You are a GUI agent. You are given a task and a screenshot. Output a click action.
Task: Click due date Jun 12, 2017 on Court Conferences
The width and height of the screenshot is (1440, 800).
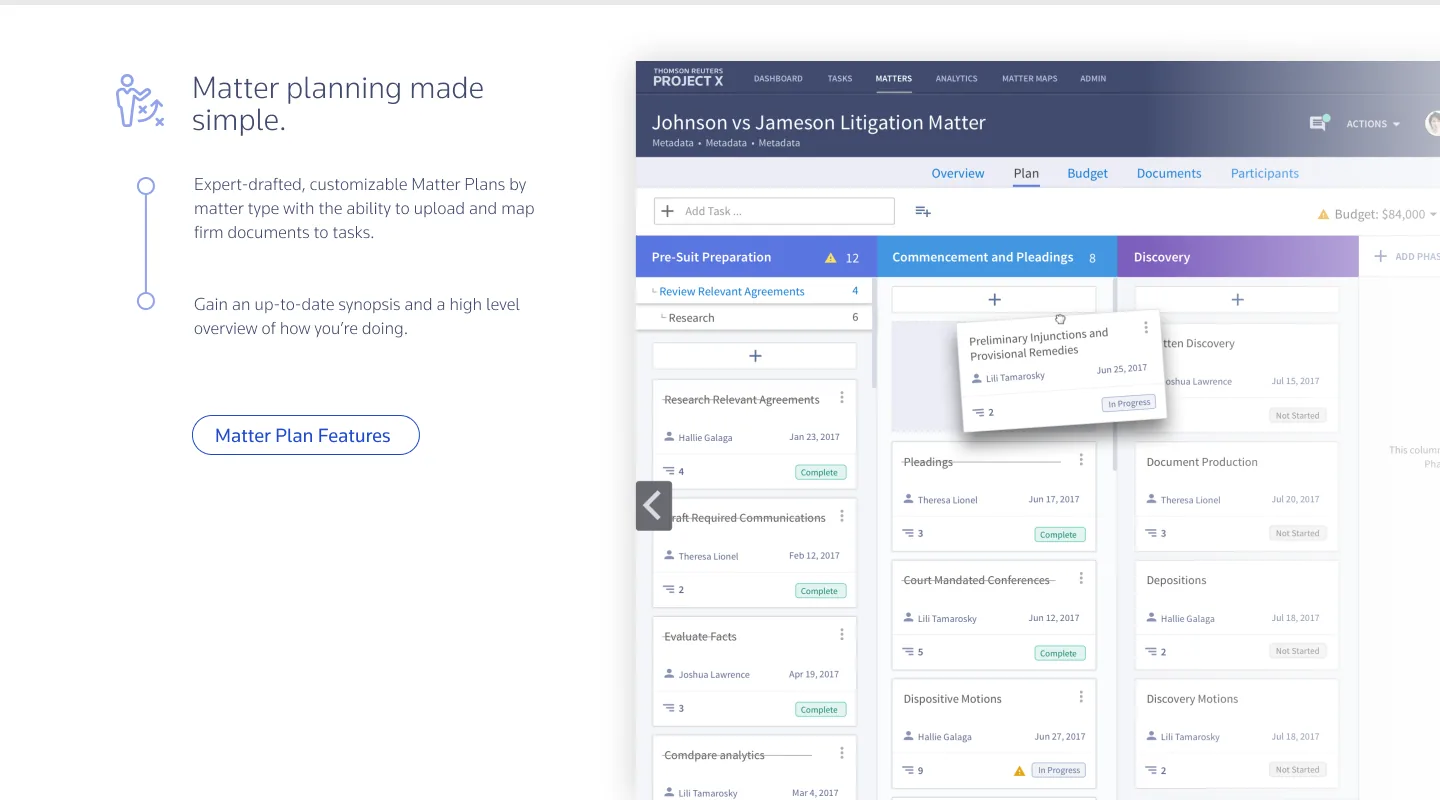click(x=1054, y=618)
